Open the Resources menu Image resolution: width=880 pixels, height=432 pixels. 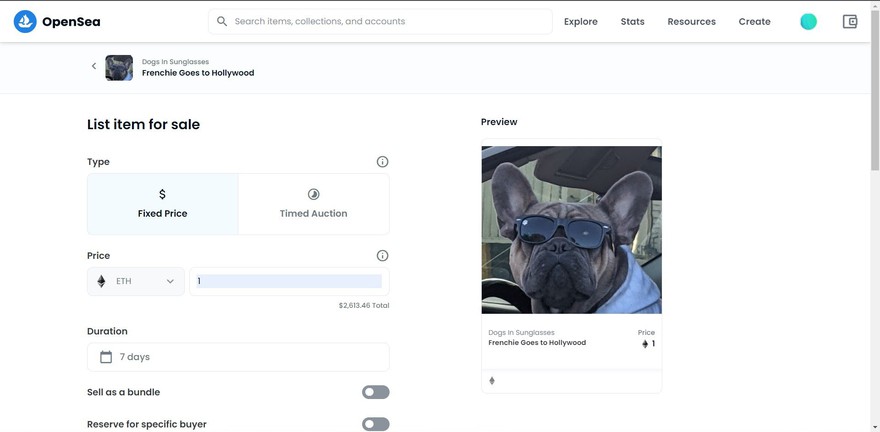tap(691, 21)
